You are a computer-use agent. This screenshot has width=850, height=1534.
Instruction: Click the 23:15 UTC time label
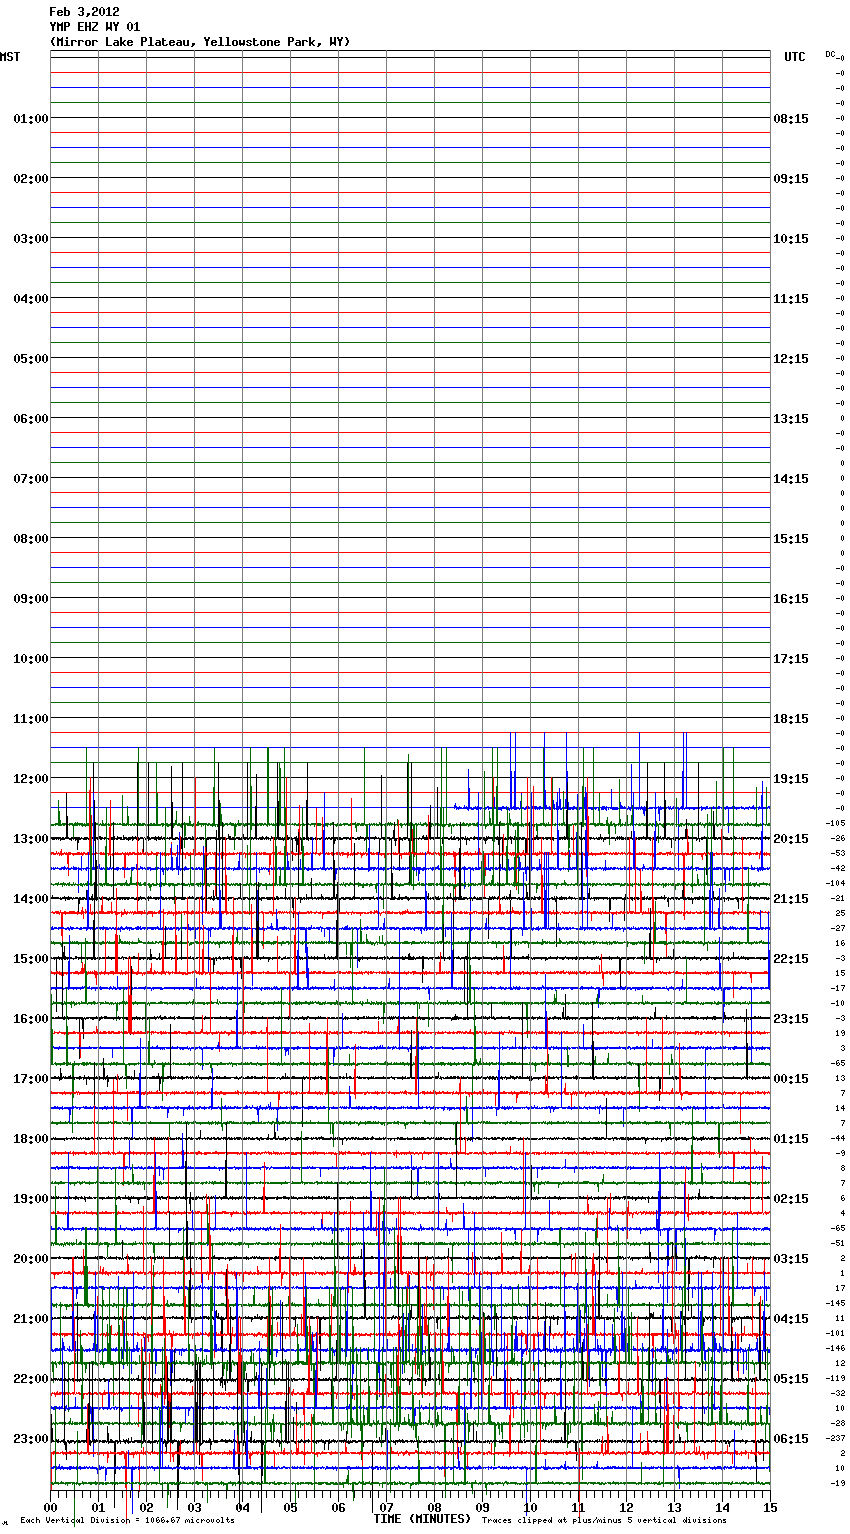tap(791, 1019)
